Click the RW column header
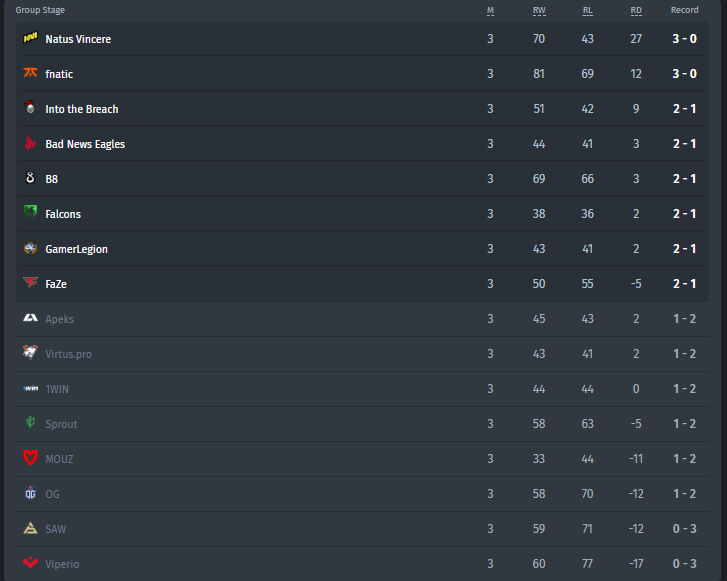Image resolution: width=727 pixels, height=581 pixels. click(539, 11)
